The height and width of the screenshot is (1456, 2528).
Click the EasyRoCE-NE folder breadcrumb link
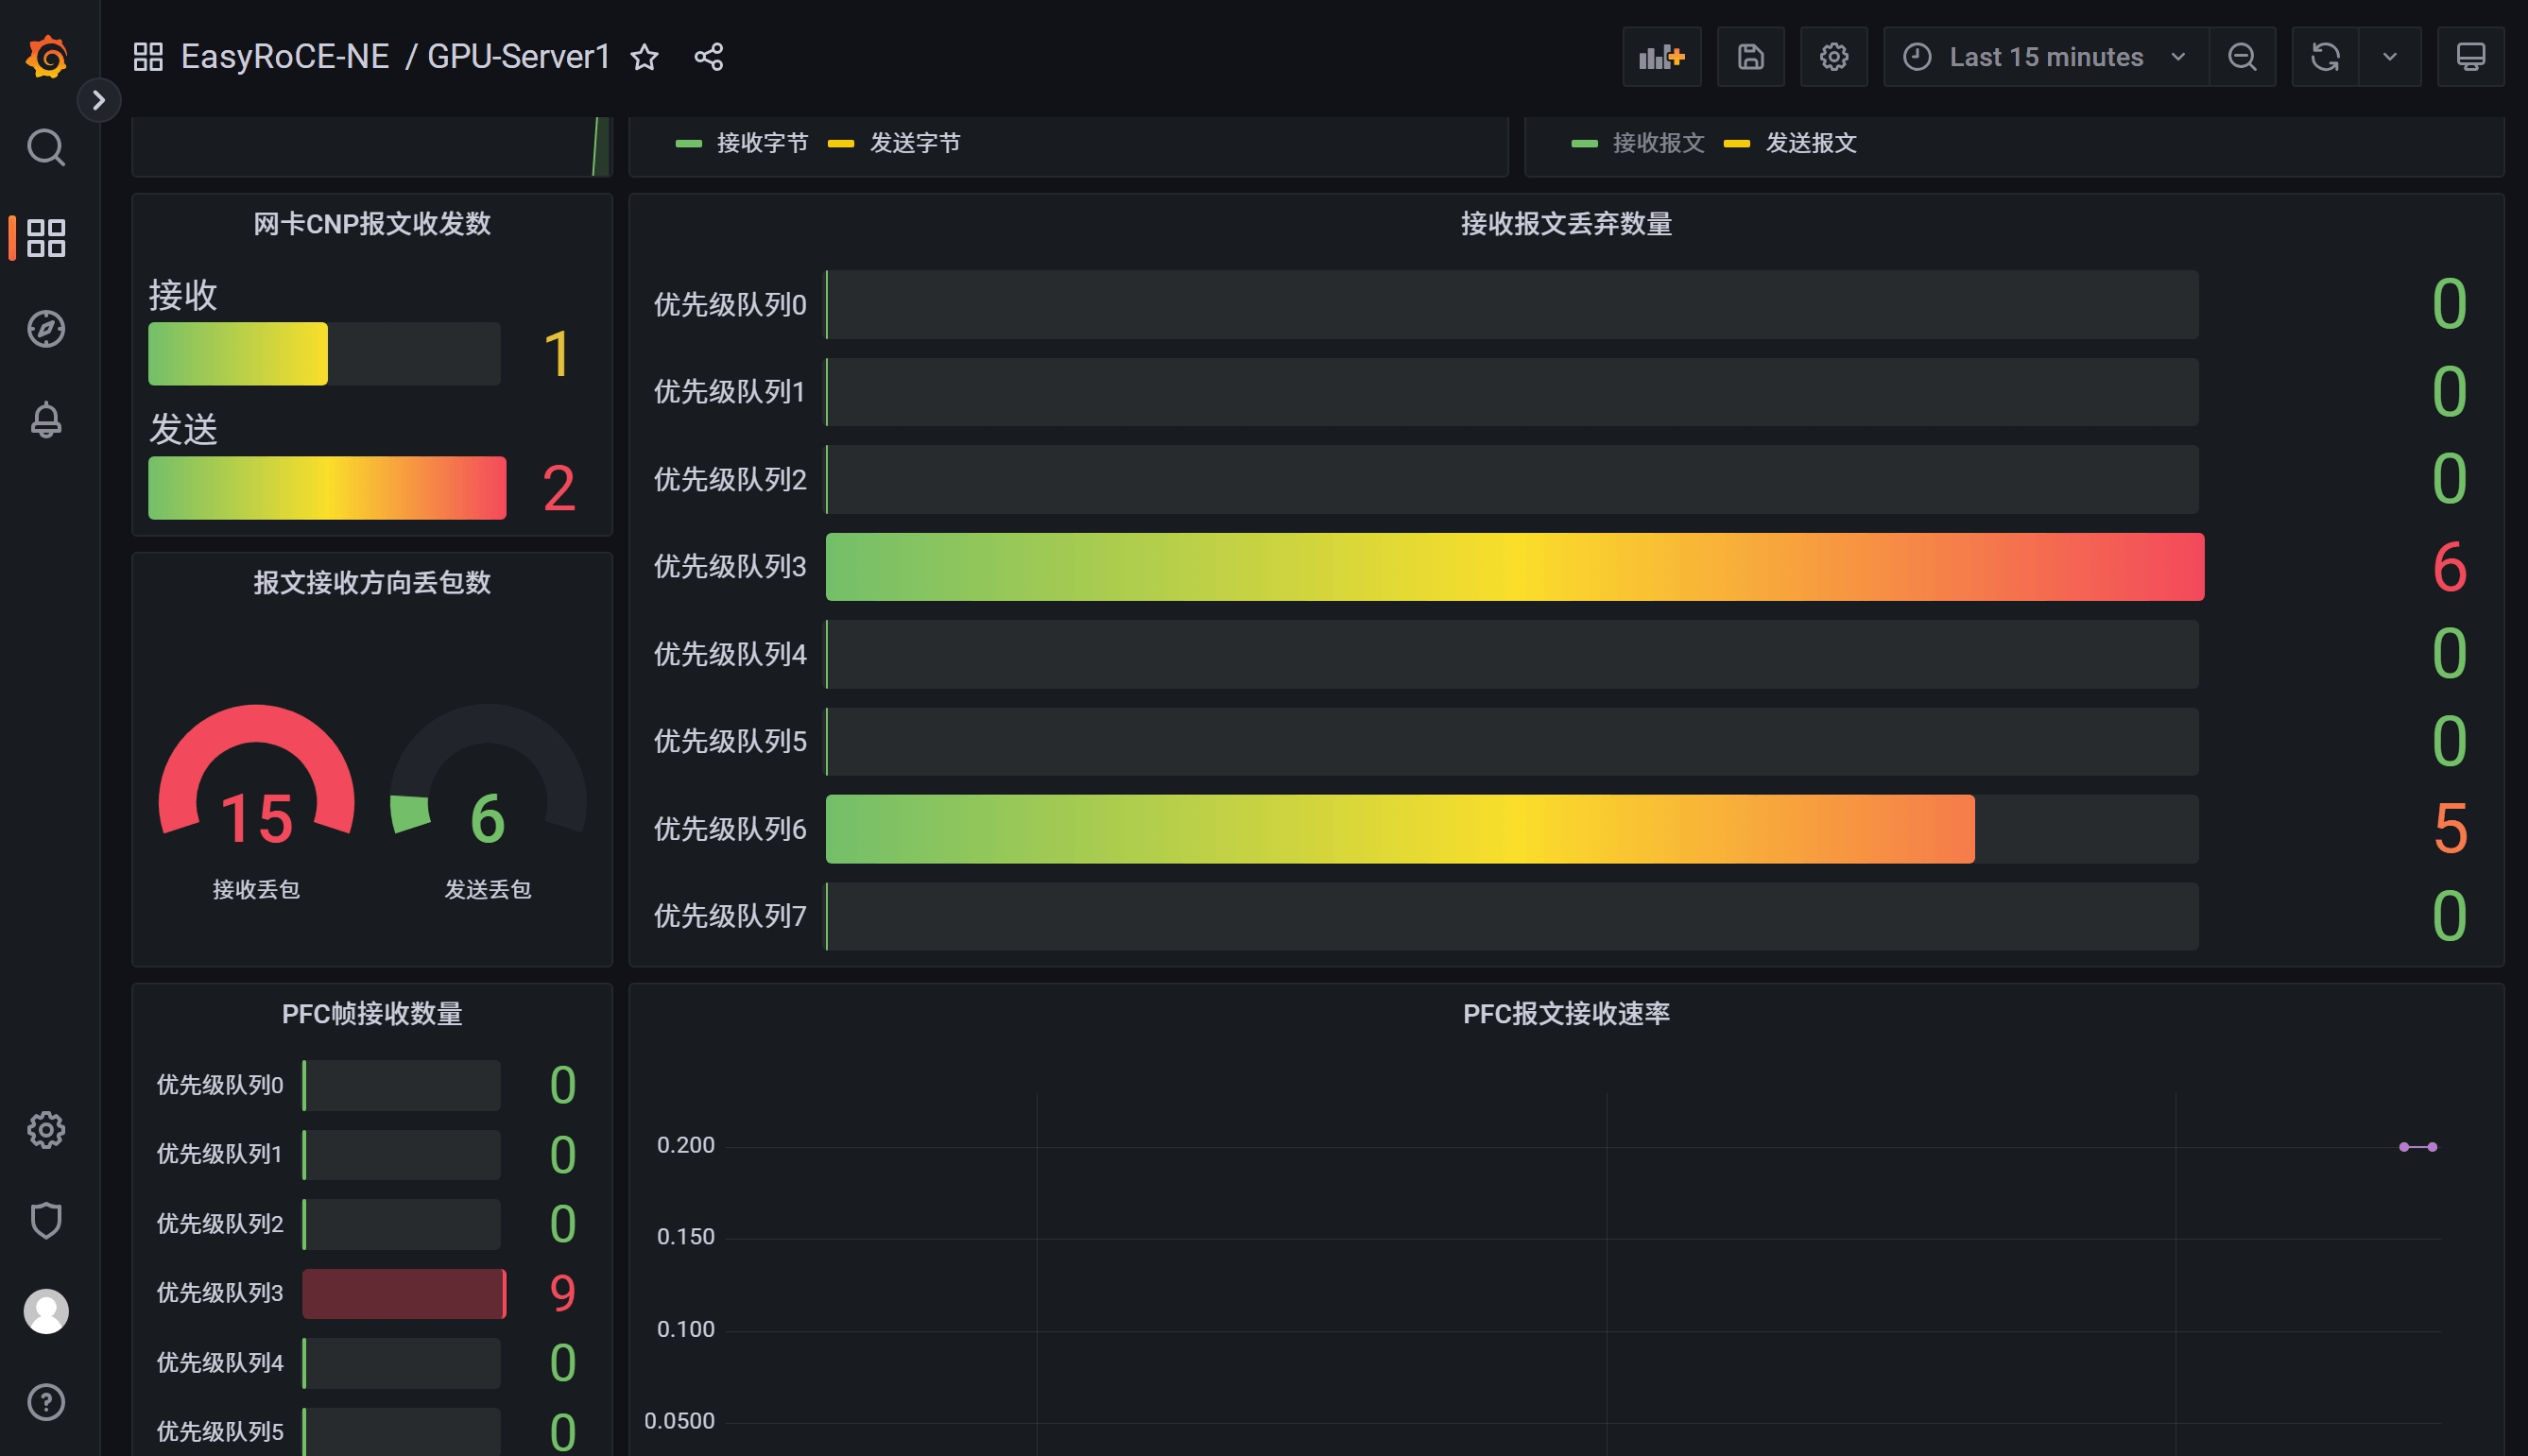click(285, 57)
